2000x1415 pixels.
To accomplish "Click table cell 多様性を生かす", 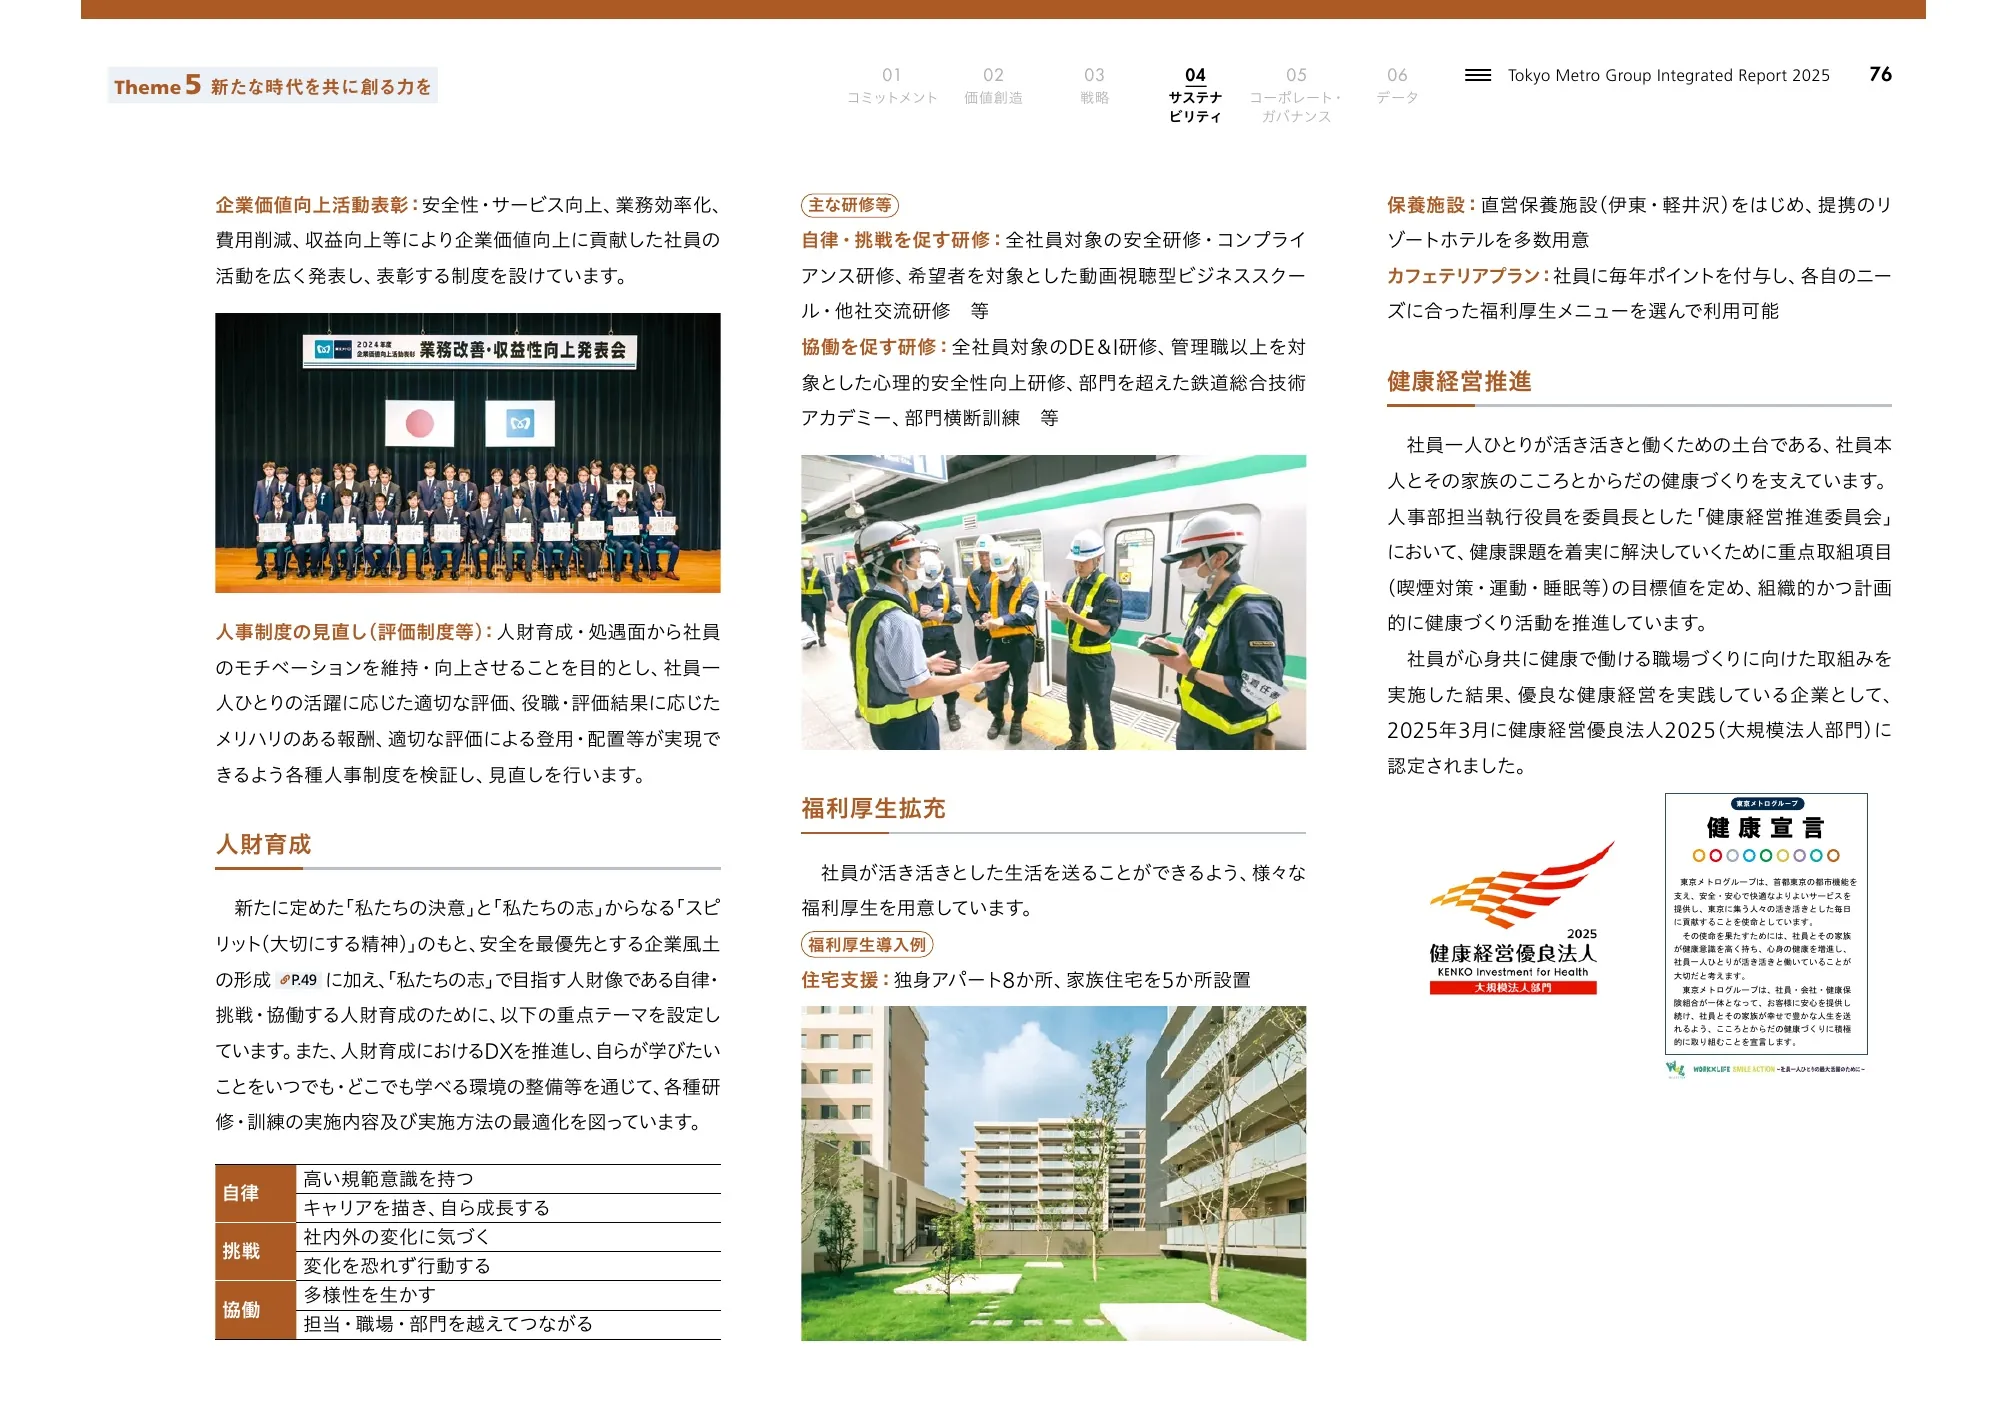I will click(508, 1295).
